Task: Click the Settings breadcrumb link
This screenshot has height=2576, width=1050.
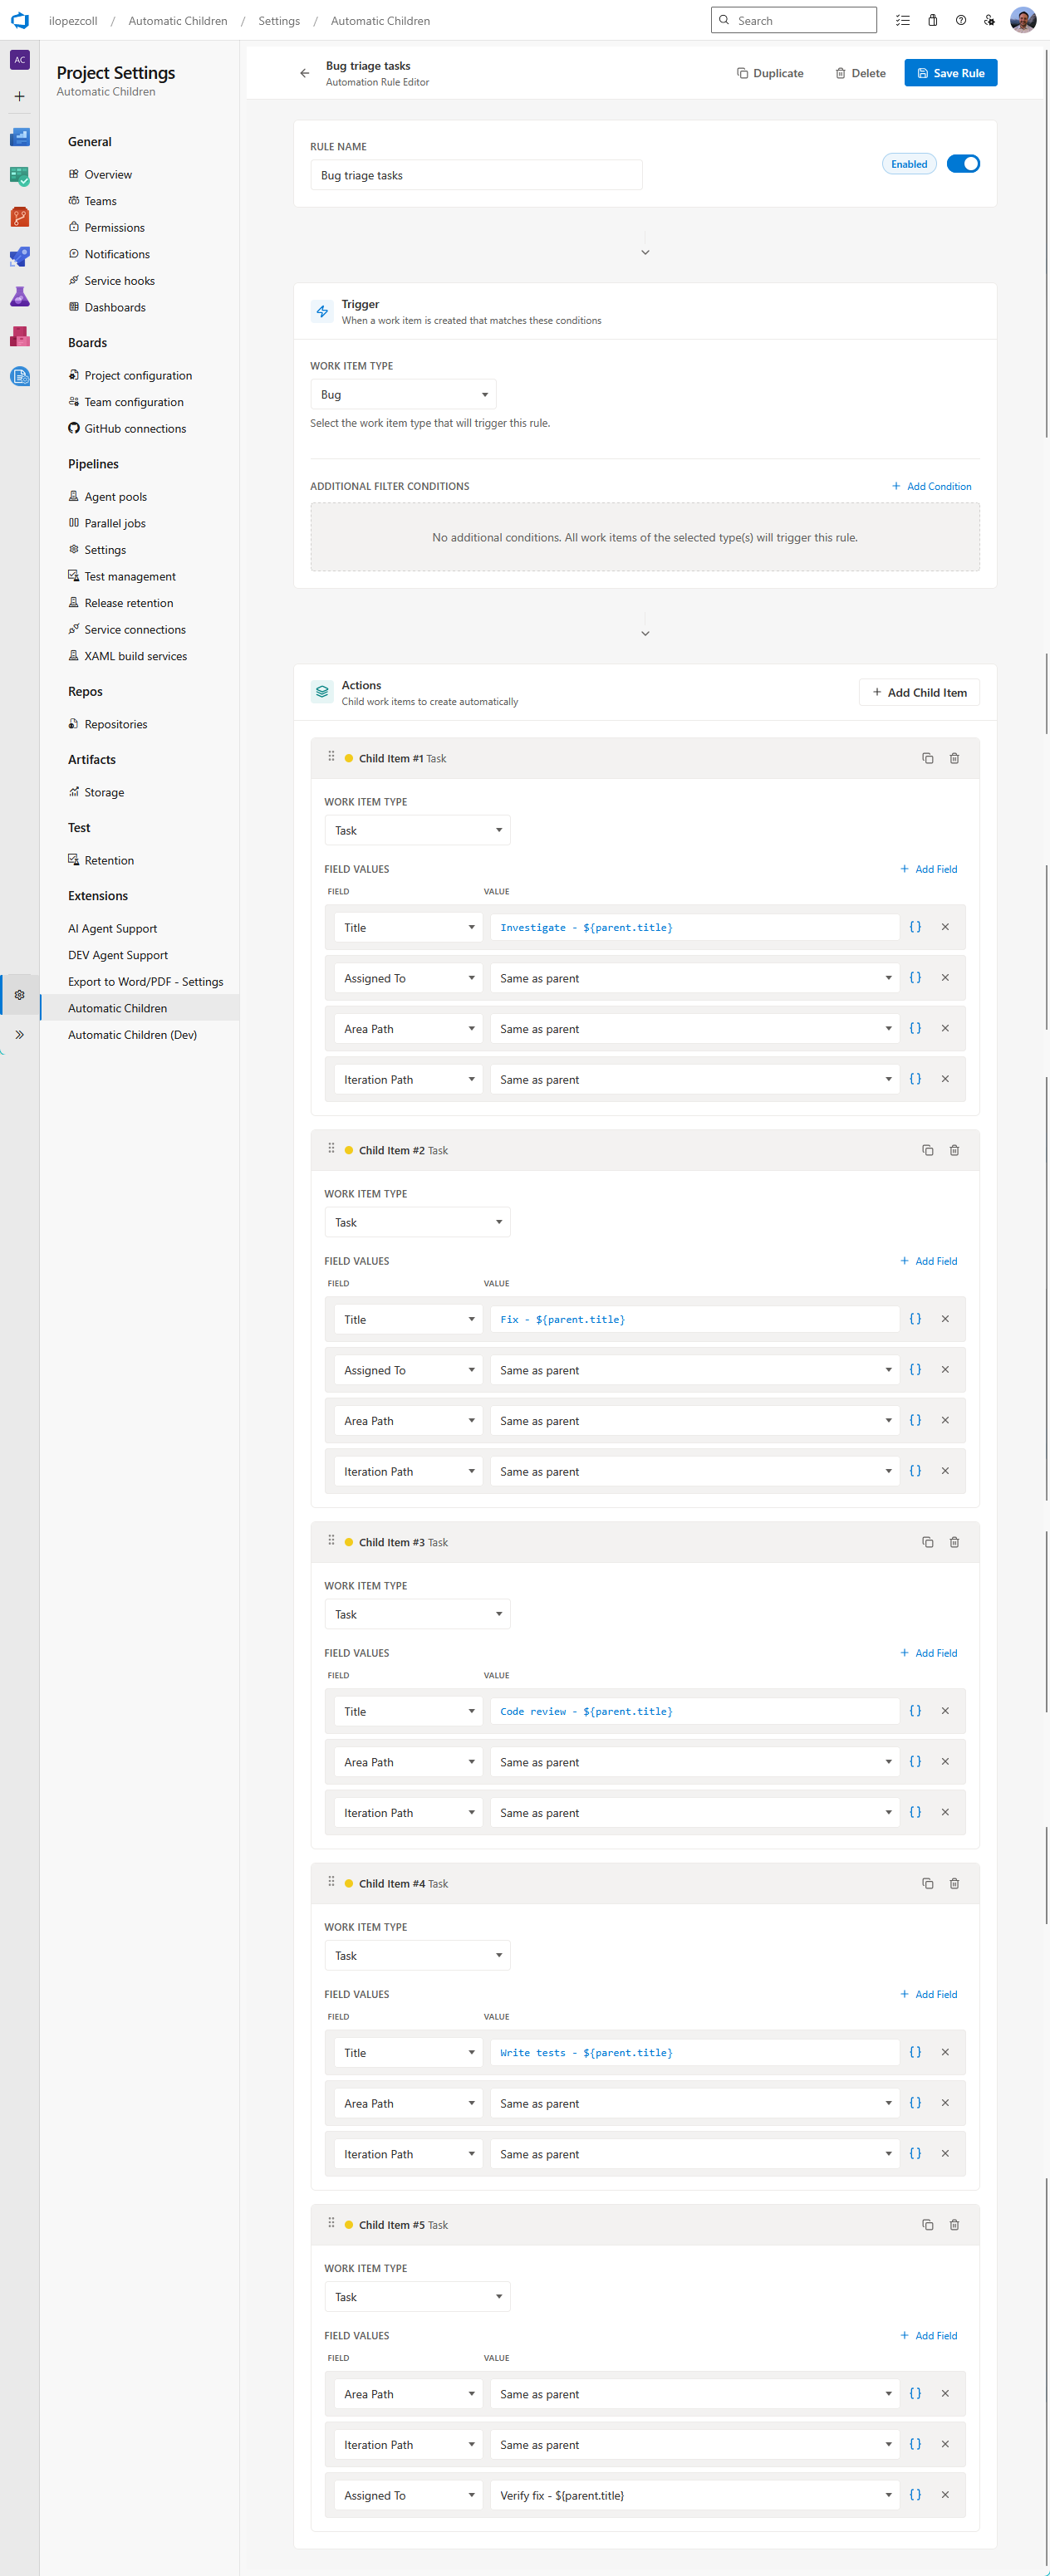Action: coord(279,20)
